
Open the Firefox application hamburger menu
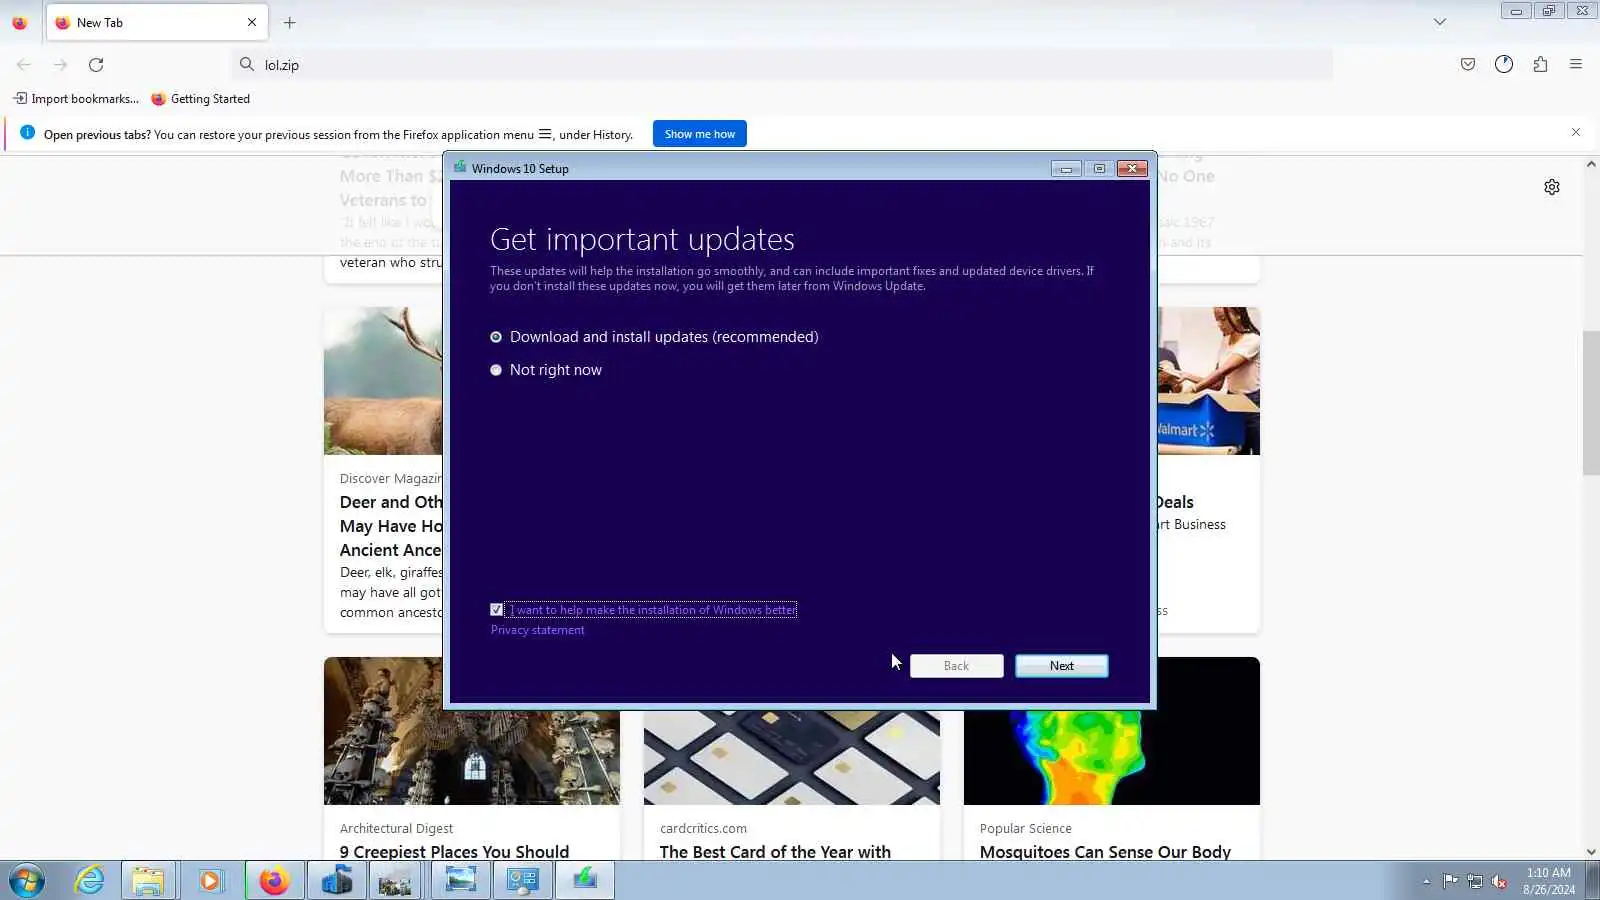pos(1576,65)
